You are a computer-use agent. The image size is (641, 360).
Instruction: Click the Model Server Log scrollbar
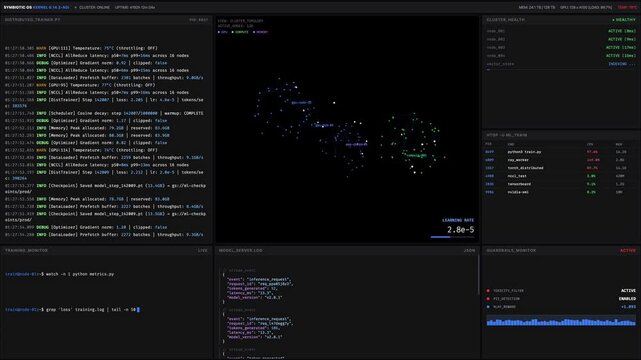pyautogui.click(x=478, y=275)
